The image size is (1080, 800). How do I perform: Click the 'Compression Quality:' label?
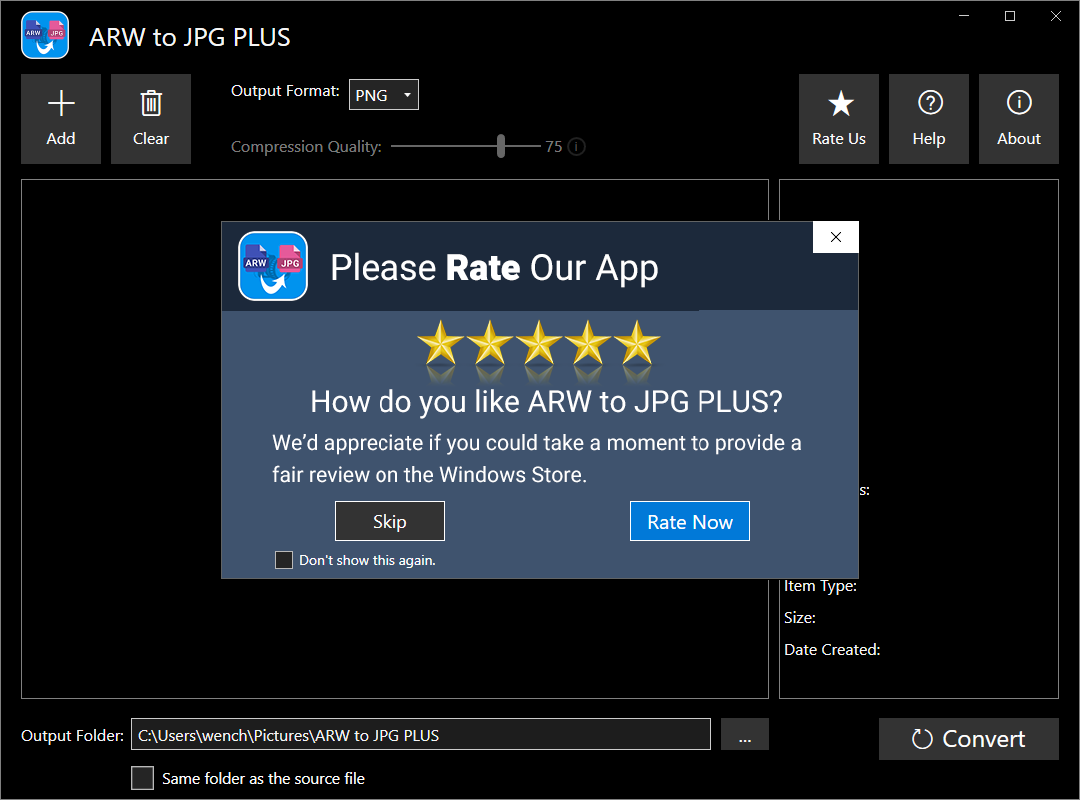(306, 147)
